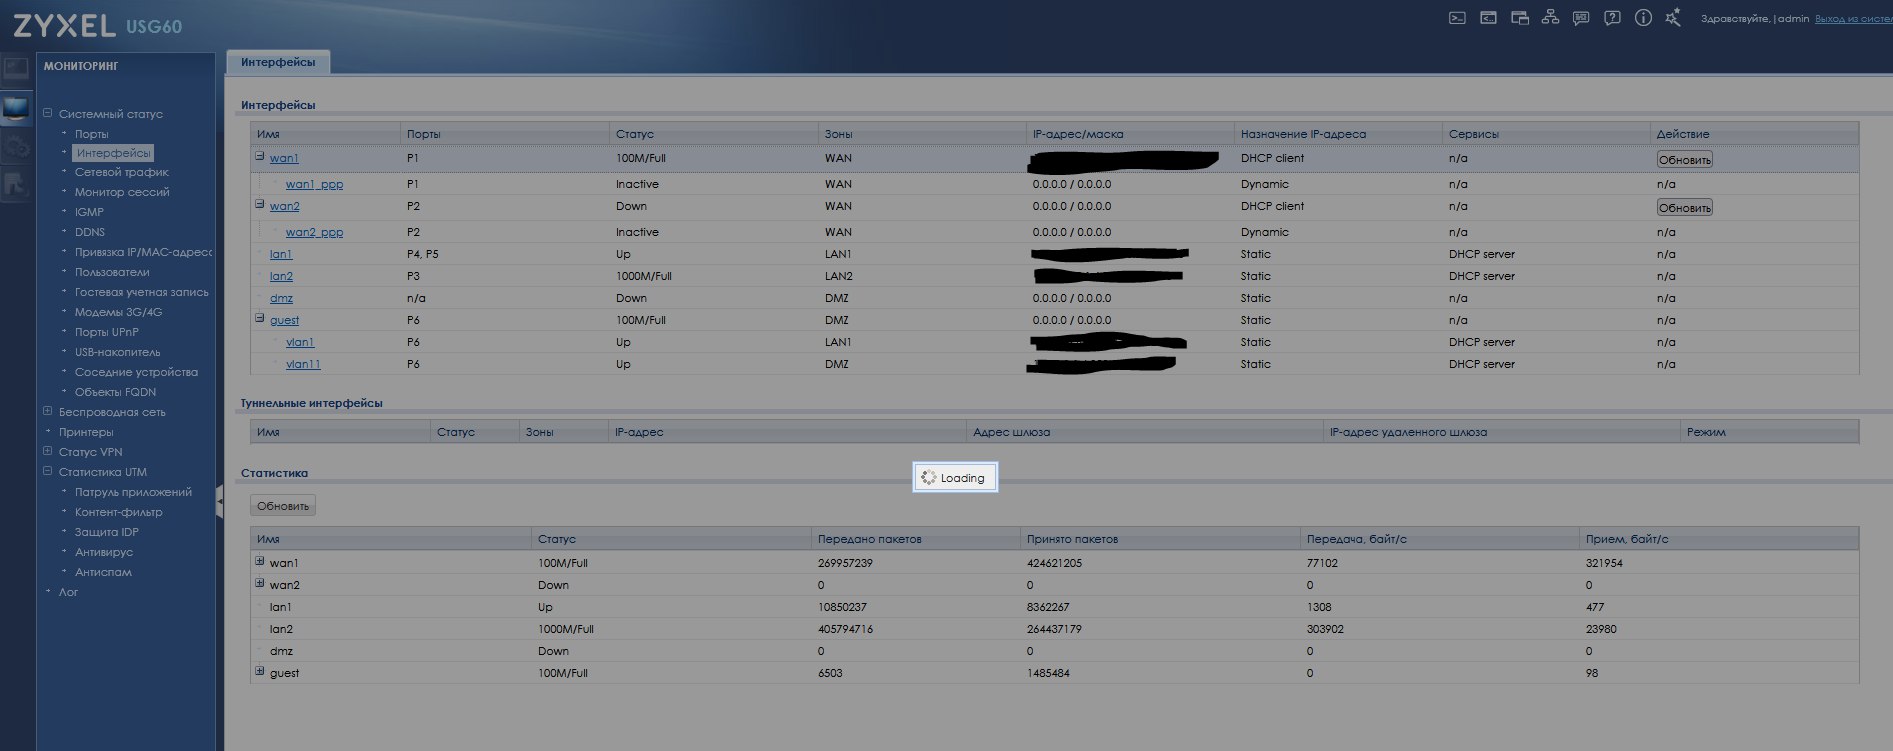1893x751 pixels.
Task: Click the Выход из системы logout link
Action: 1853,19
